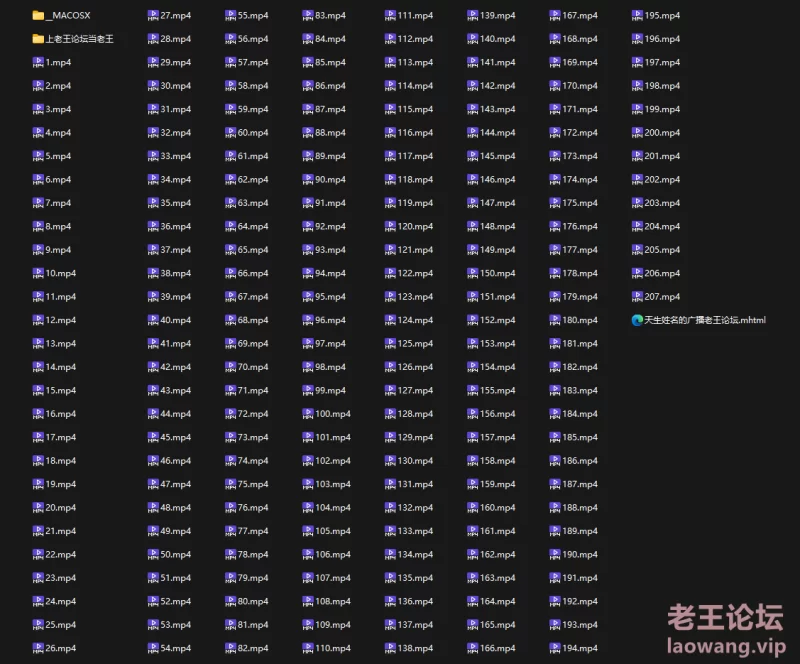The width and height of the screenshot is (800, 664).
Task: Select the video icon next to 83.mp4
Action: click(308, 15)
